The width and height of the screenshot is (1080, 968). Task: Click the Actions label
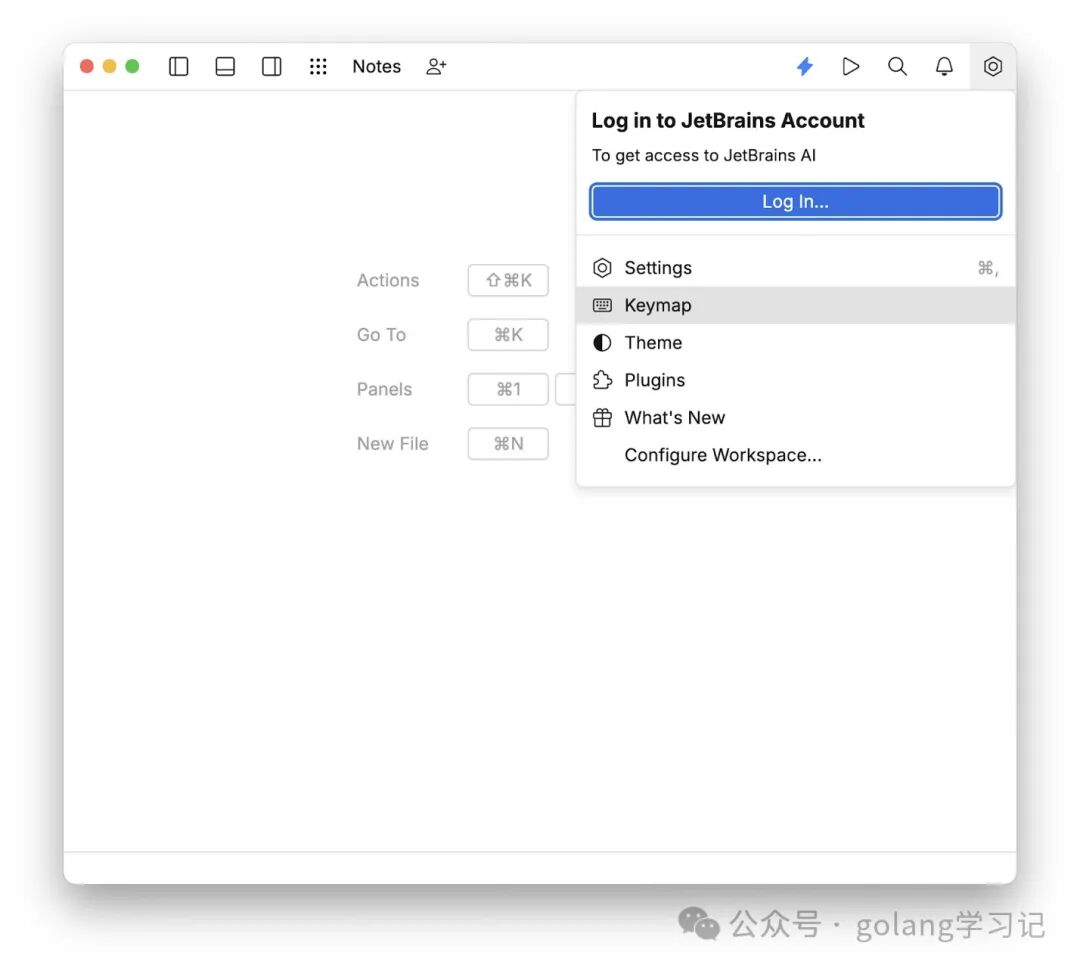pyautogui.click(x=388, y=280)
